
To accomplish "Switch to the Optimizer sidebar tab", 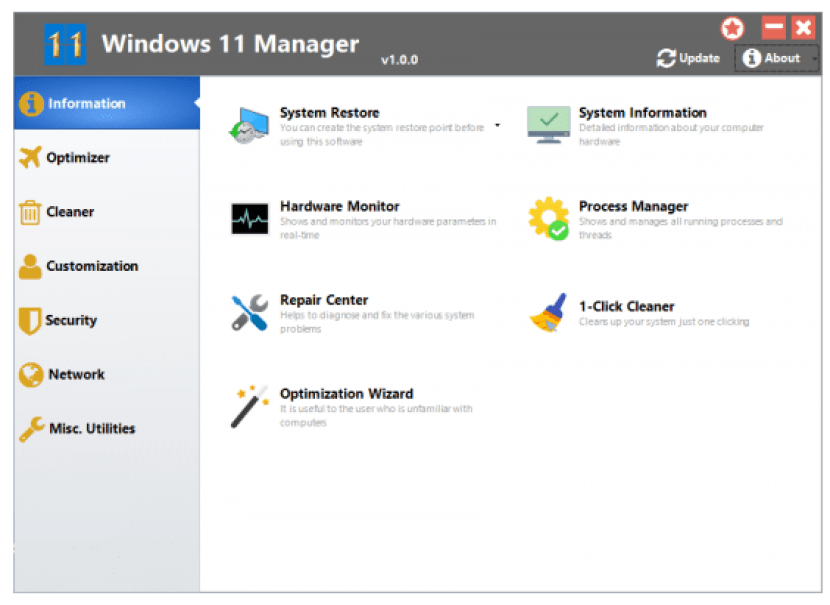I will [x=78, y=158].
